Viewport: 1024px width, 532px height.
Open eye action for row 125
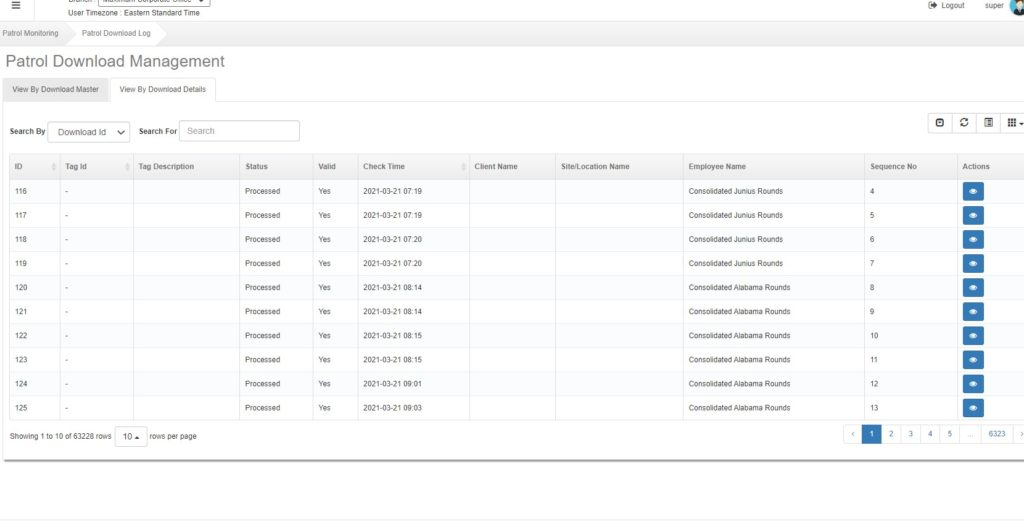(x=972, y=407)
